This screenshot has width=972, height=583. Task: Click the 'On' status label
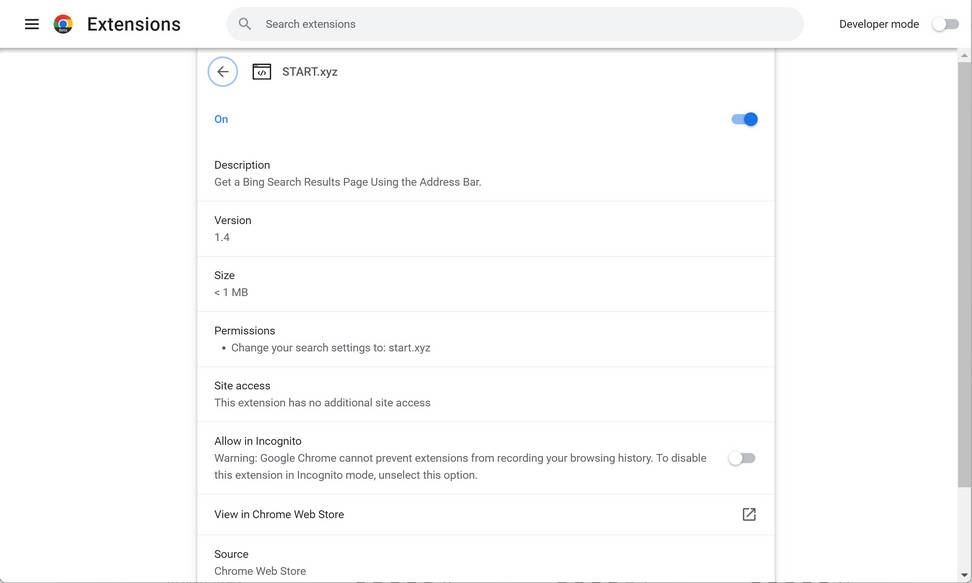pos(221,119)
